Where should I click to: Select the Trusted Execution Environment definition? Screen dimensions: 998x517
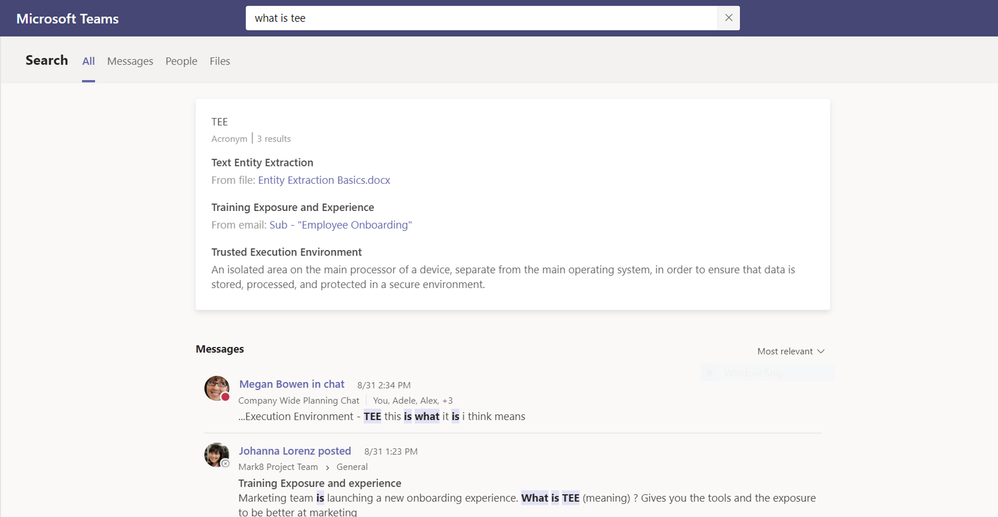pyautogui.click(x=286, y=251)
